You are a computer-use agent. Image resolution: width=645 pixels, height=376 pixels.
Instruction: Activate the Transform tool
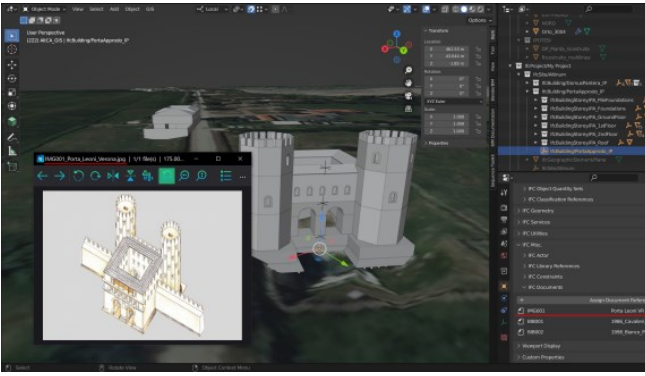(x=12, y=106)
